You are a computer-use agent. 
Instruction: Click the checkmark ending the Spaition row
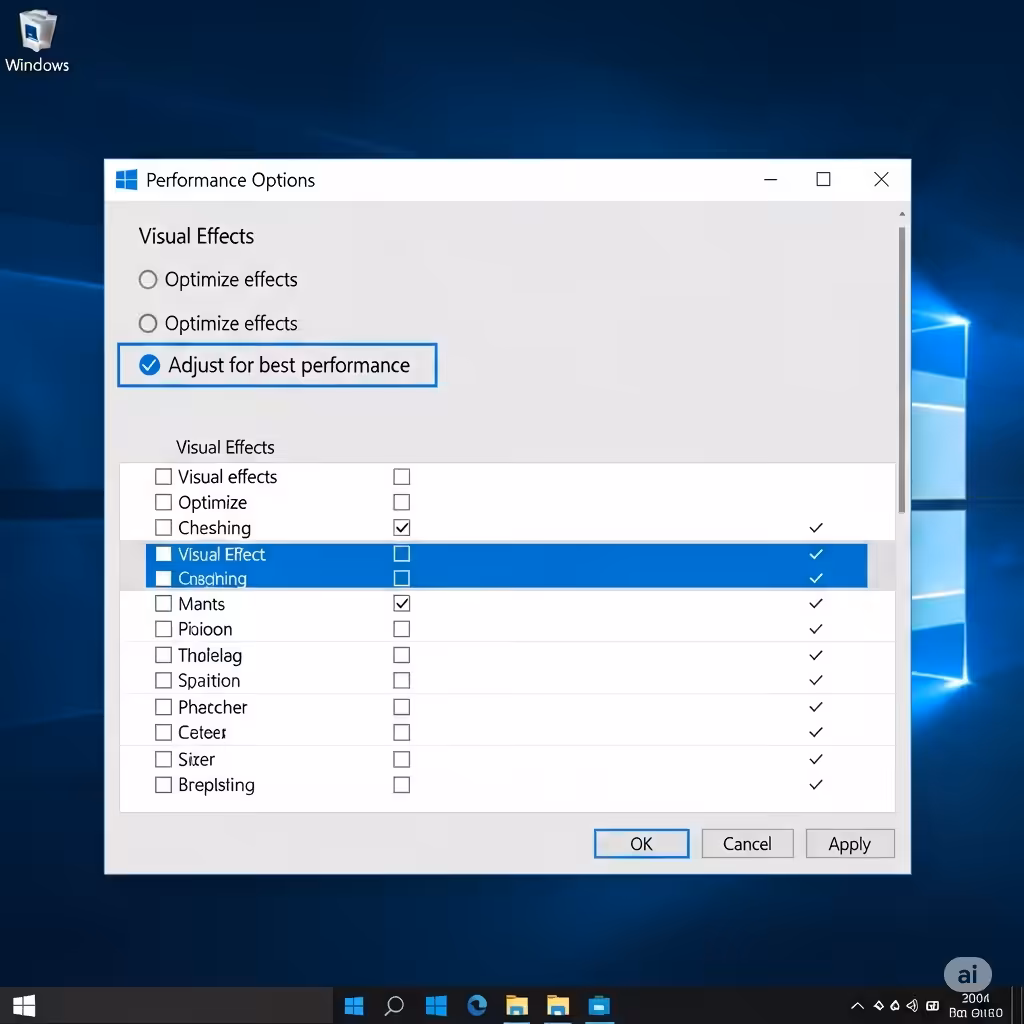coord(816,680)
